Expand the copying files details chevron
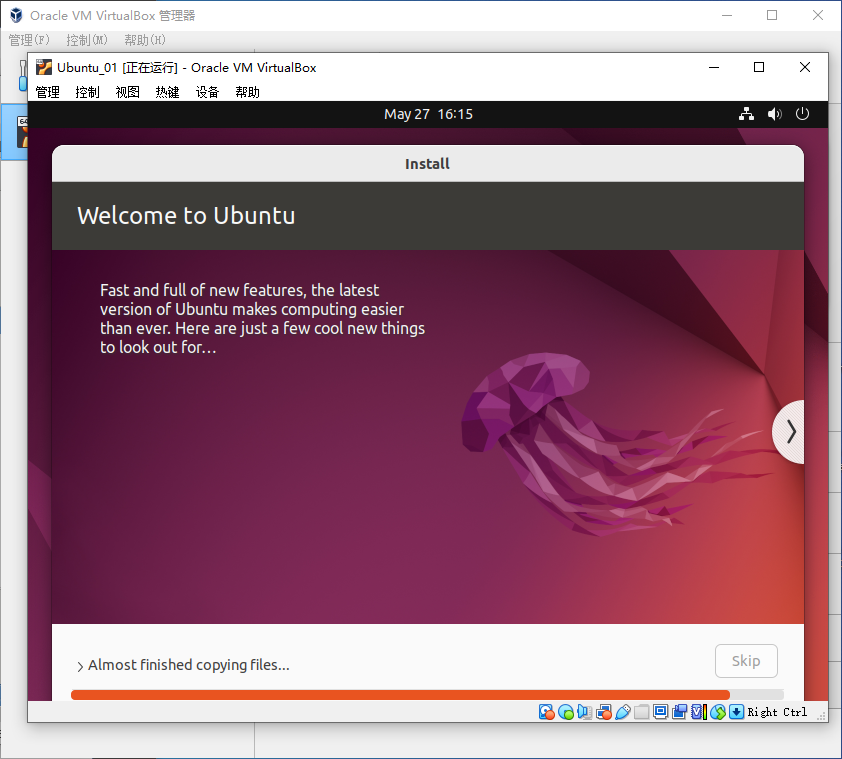 point(80,666)
